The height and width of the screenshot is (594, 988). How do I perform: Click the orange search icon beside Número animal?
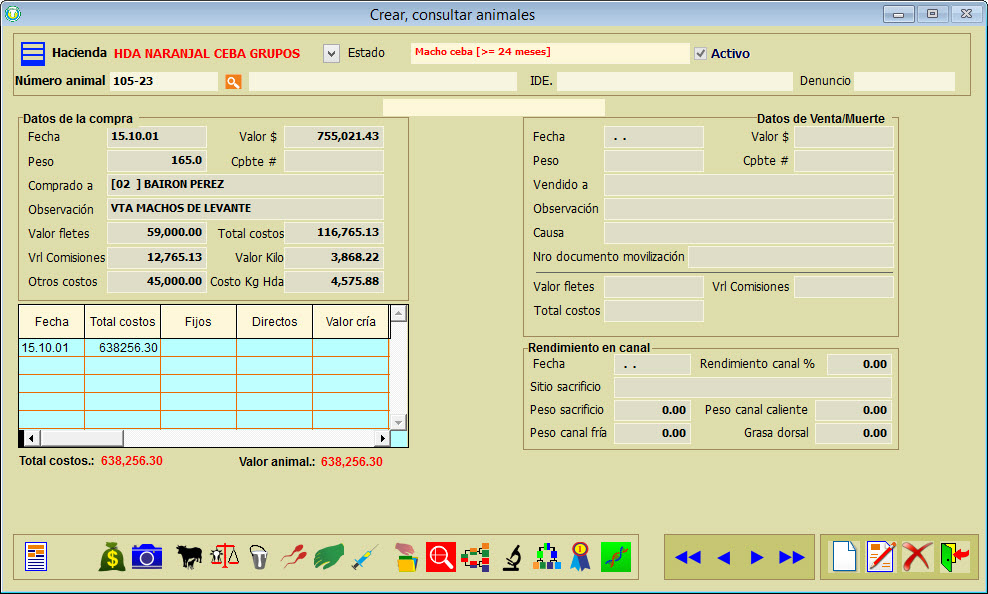pos(233,82)
